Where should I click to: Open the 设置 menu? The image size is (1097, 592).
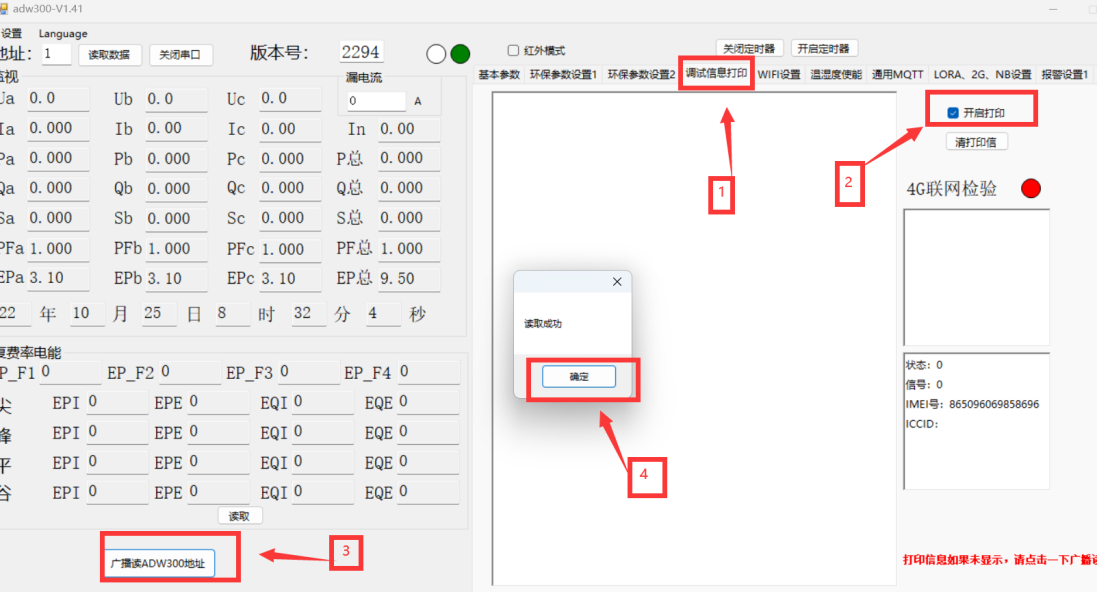point(11,33)
